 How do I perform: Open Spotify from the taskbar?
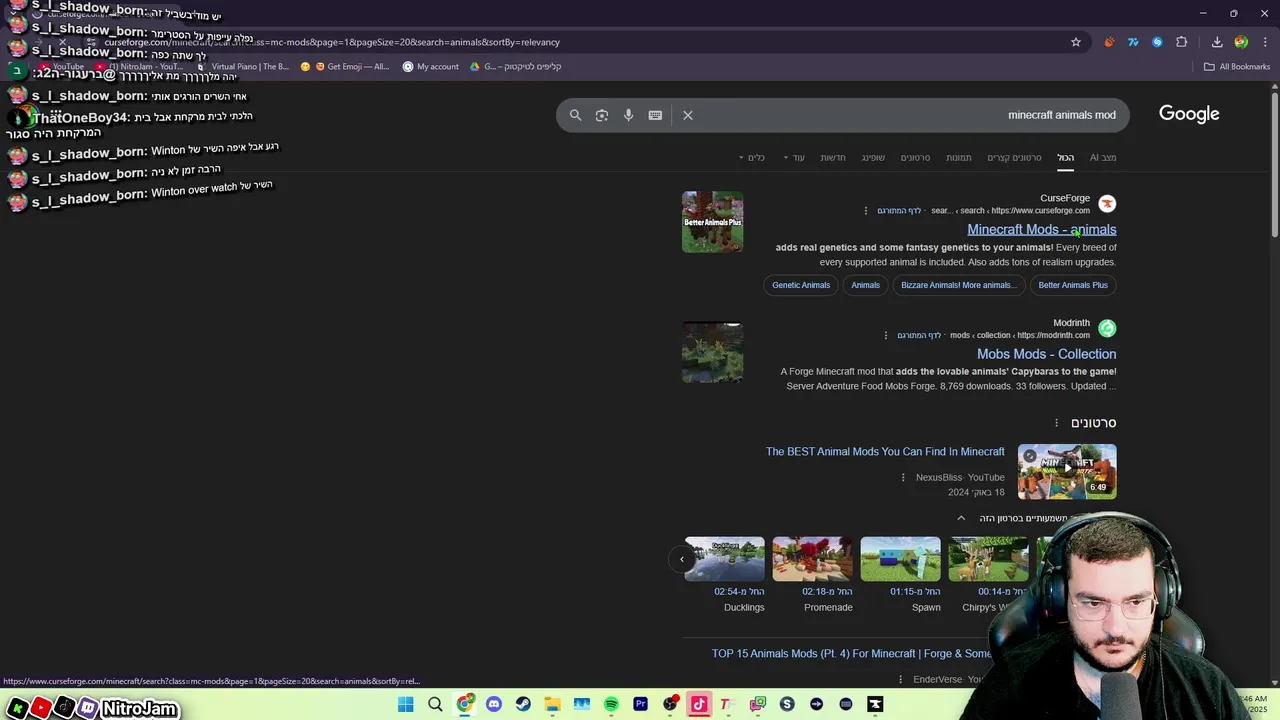(x=611, y=705)
